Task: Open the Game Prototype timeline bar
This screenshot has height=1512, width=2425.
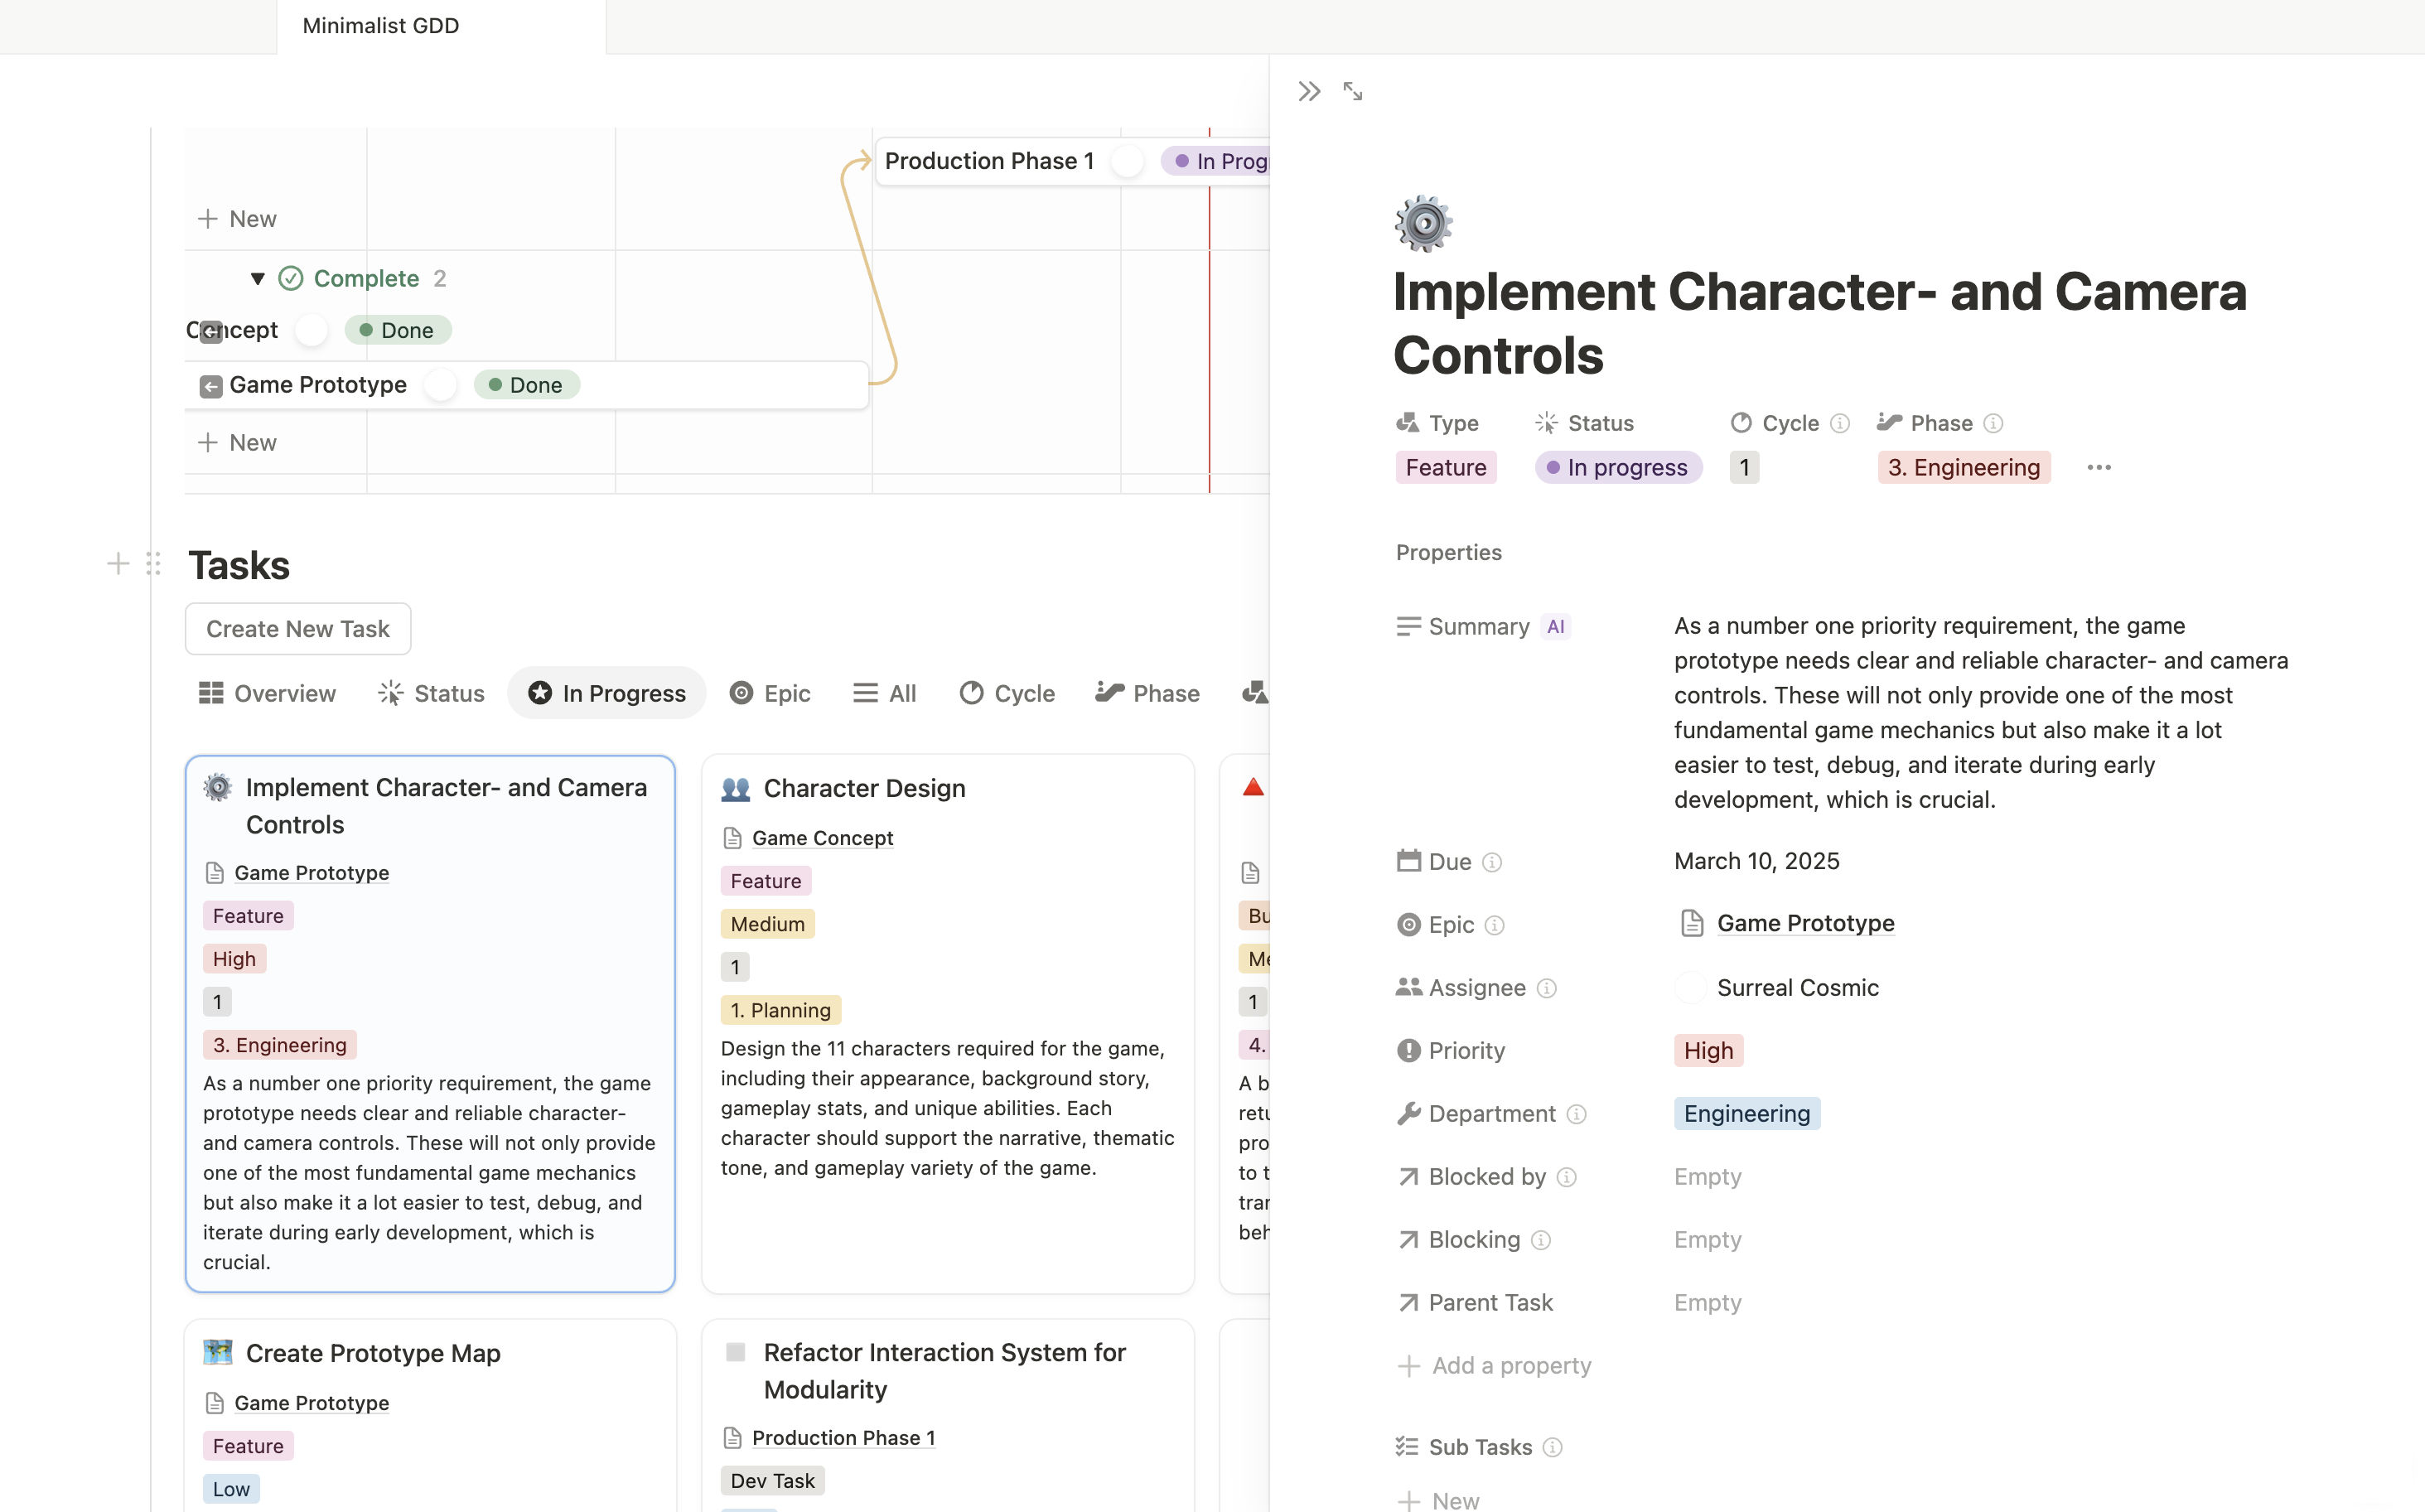Action: coord(527,385)
